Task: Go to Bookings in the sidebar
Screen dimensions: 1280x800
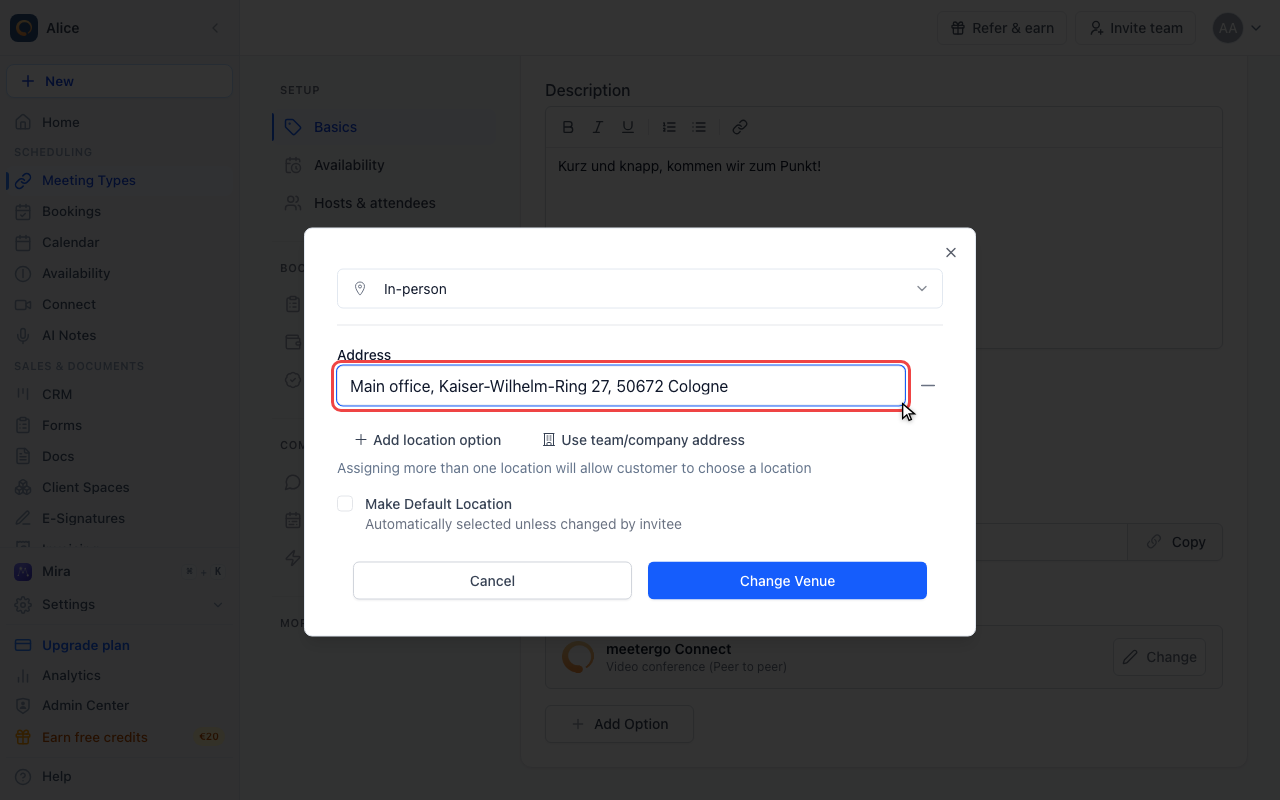Action: point(71,211)
